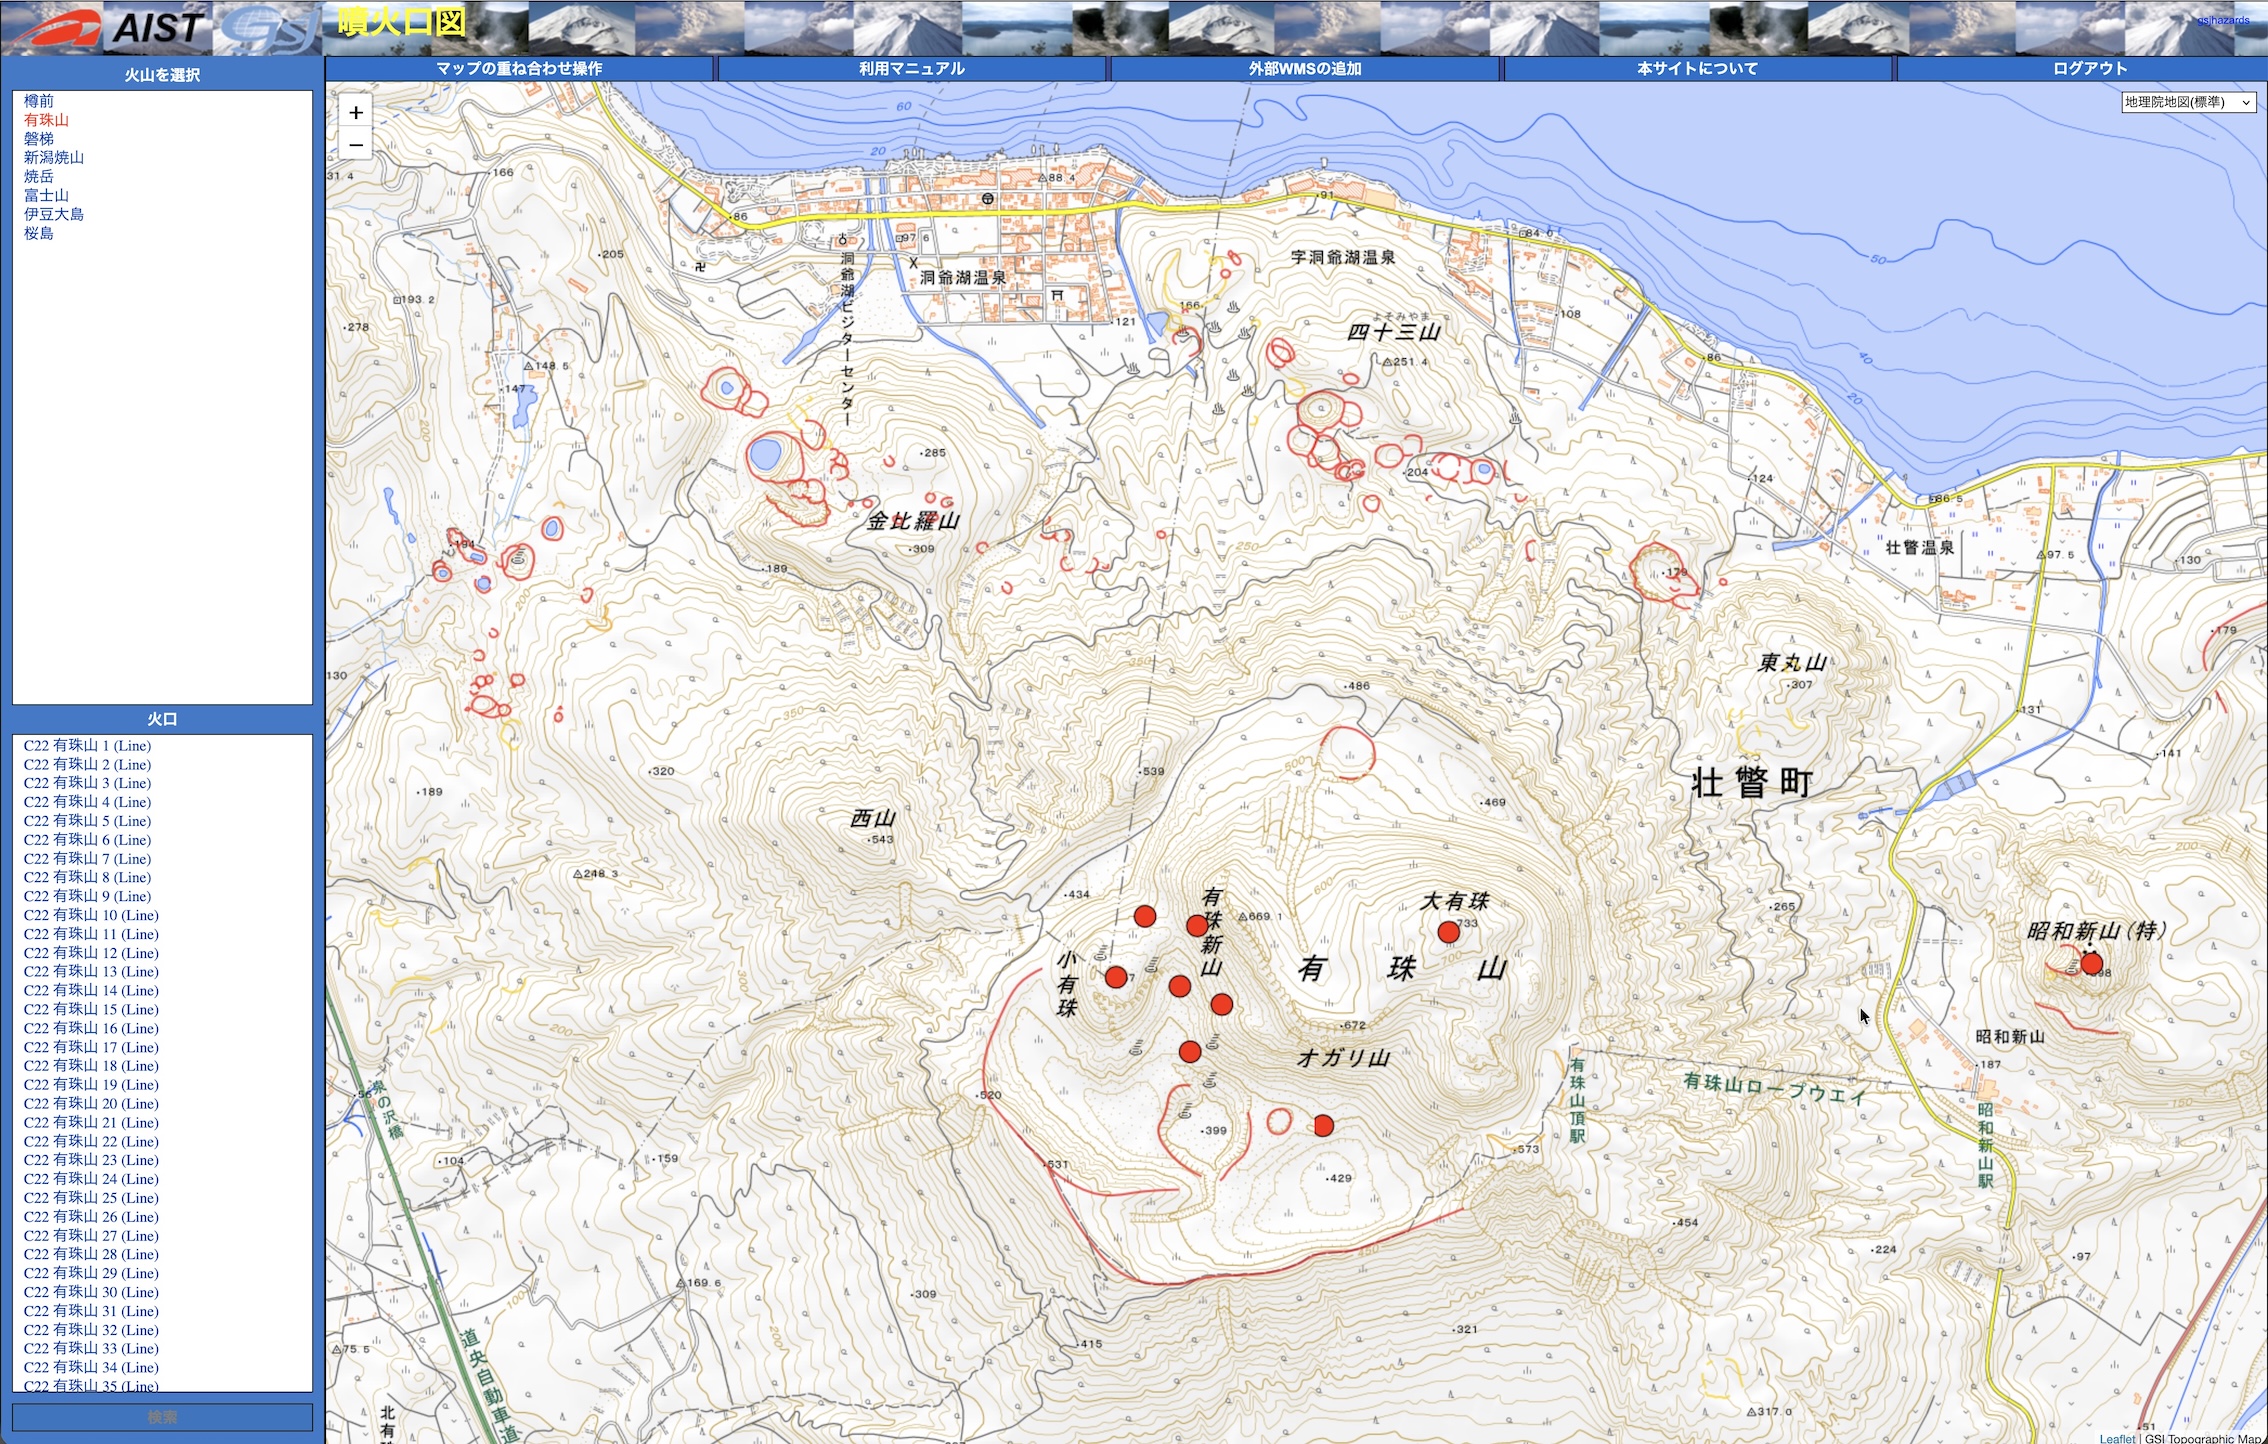Open 本サイトについて page
This screenshot has height=1444, width=2268.
pos(1697,68)
